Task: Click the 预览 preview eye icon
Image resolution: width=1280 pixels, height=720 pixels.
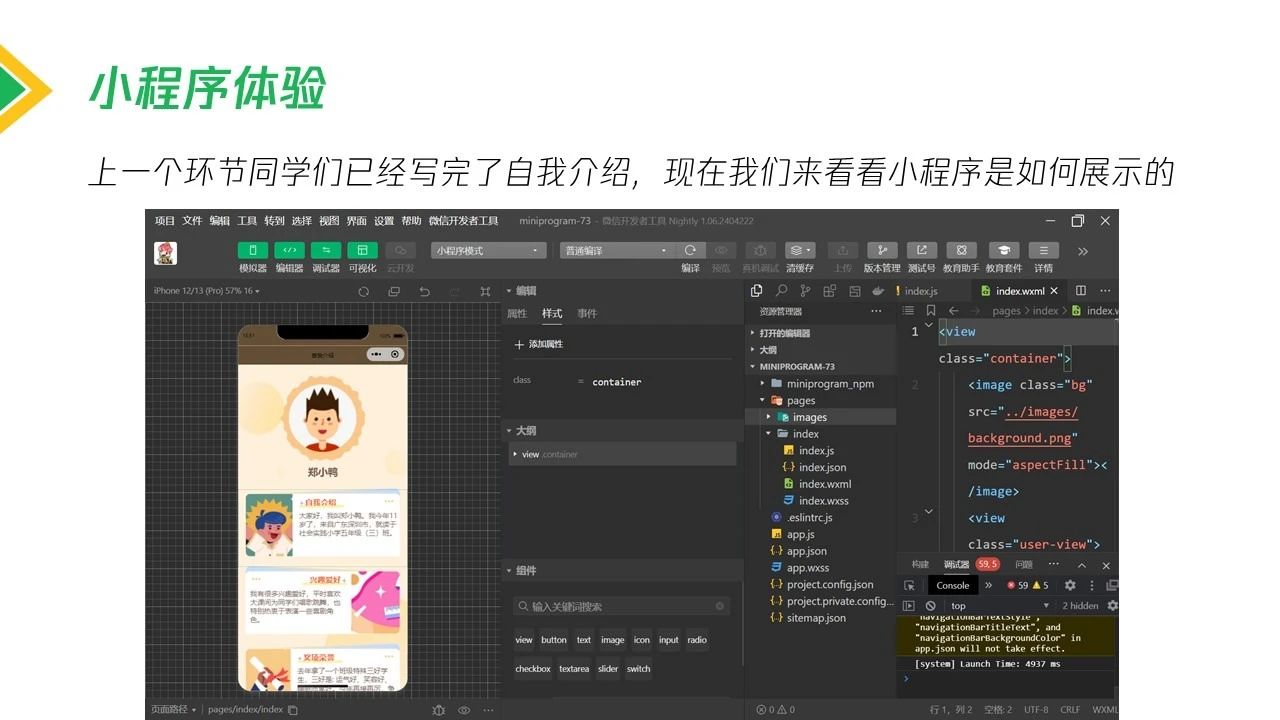Action: point(720,250)
